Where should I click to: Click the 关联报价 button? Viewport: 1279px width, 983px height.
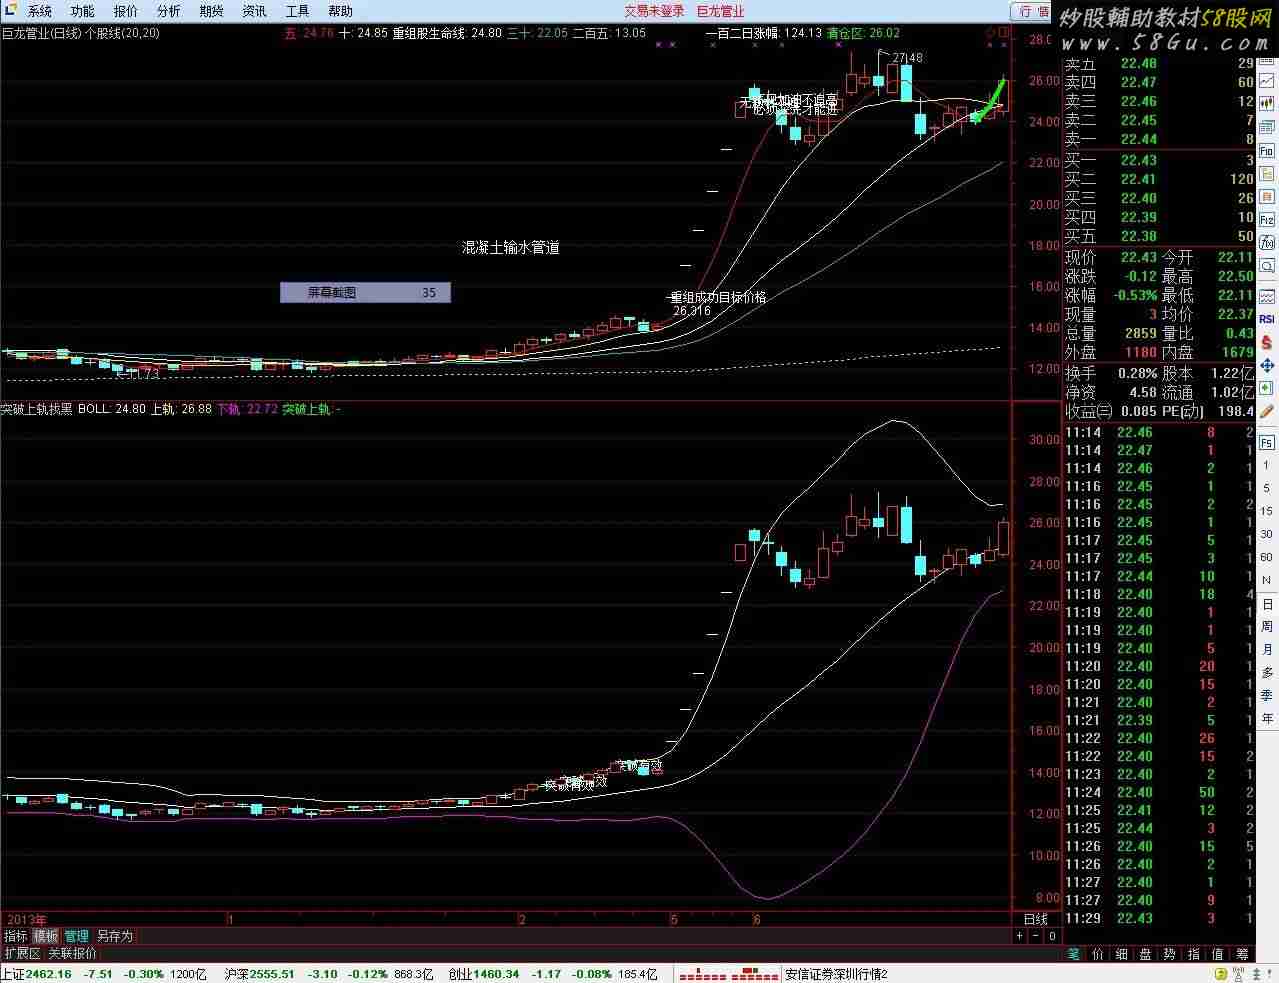pyautogui.click(x=72, y=953)
